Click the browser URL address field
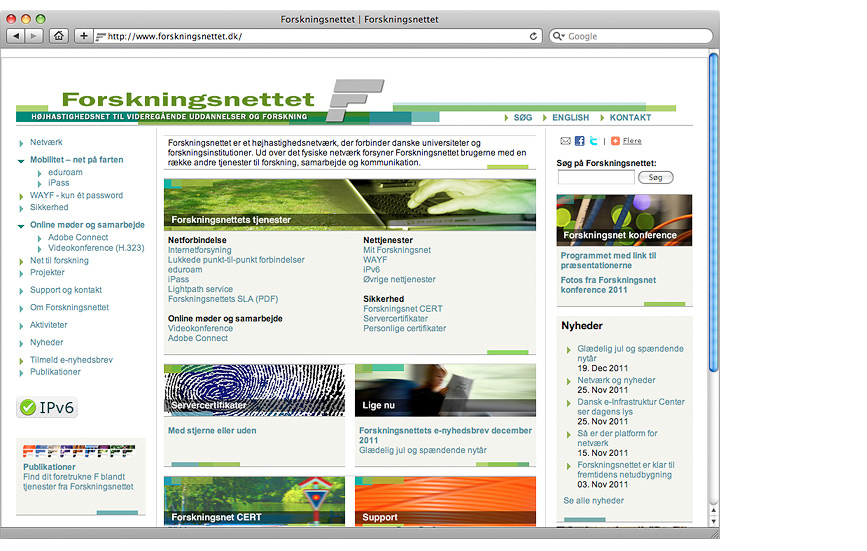This screenshot has height=551, width=867. pos(317,36)
